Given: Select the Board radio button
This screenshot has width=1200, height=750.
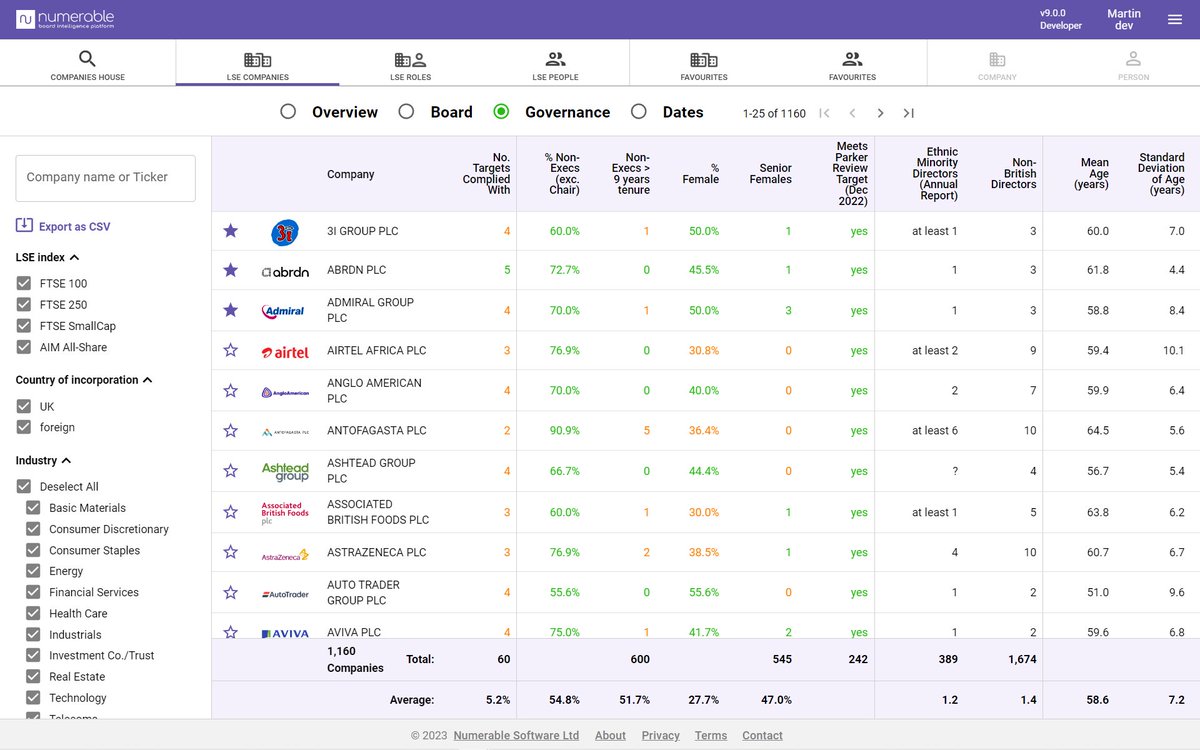Looking at the screenshot, I should click(406, 112).
